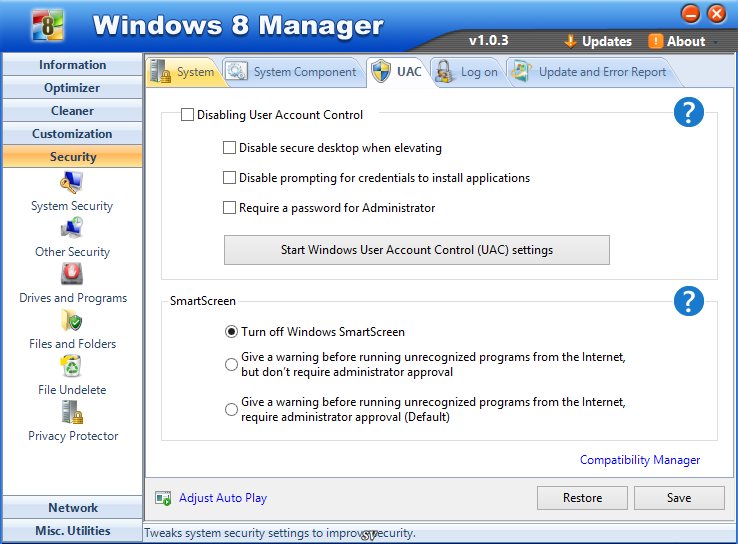Click the Files and Folders label
Image resolution: width=738 pixels, height=544 pixels.
click(72, 344)
